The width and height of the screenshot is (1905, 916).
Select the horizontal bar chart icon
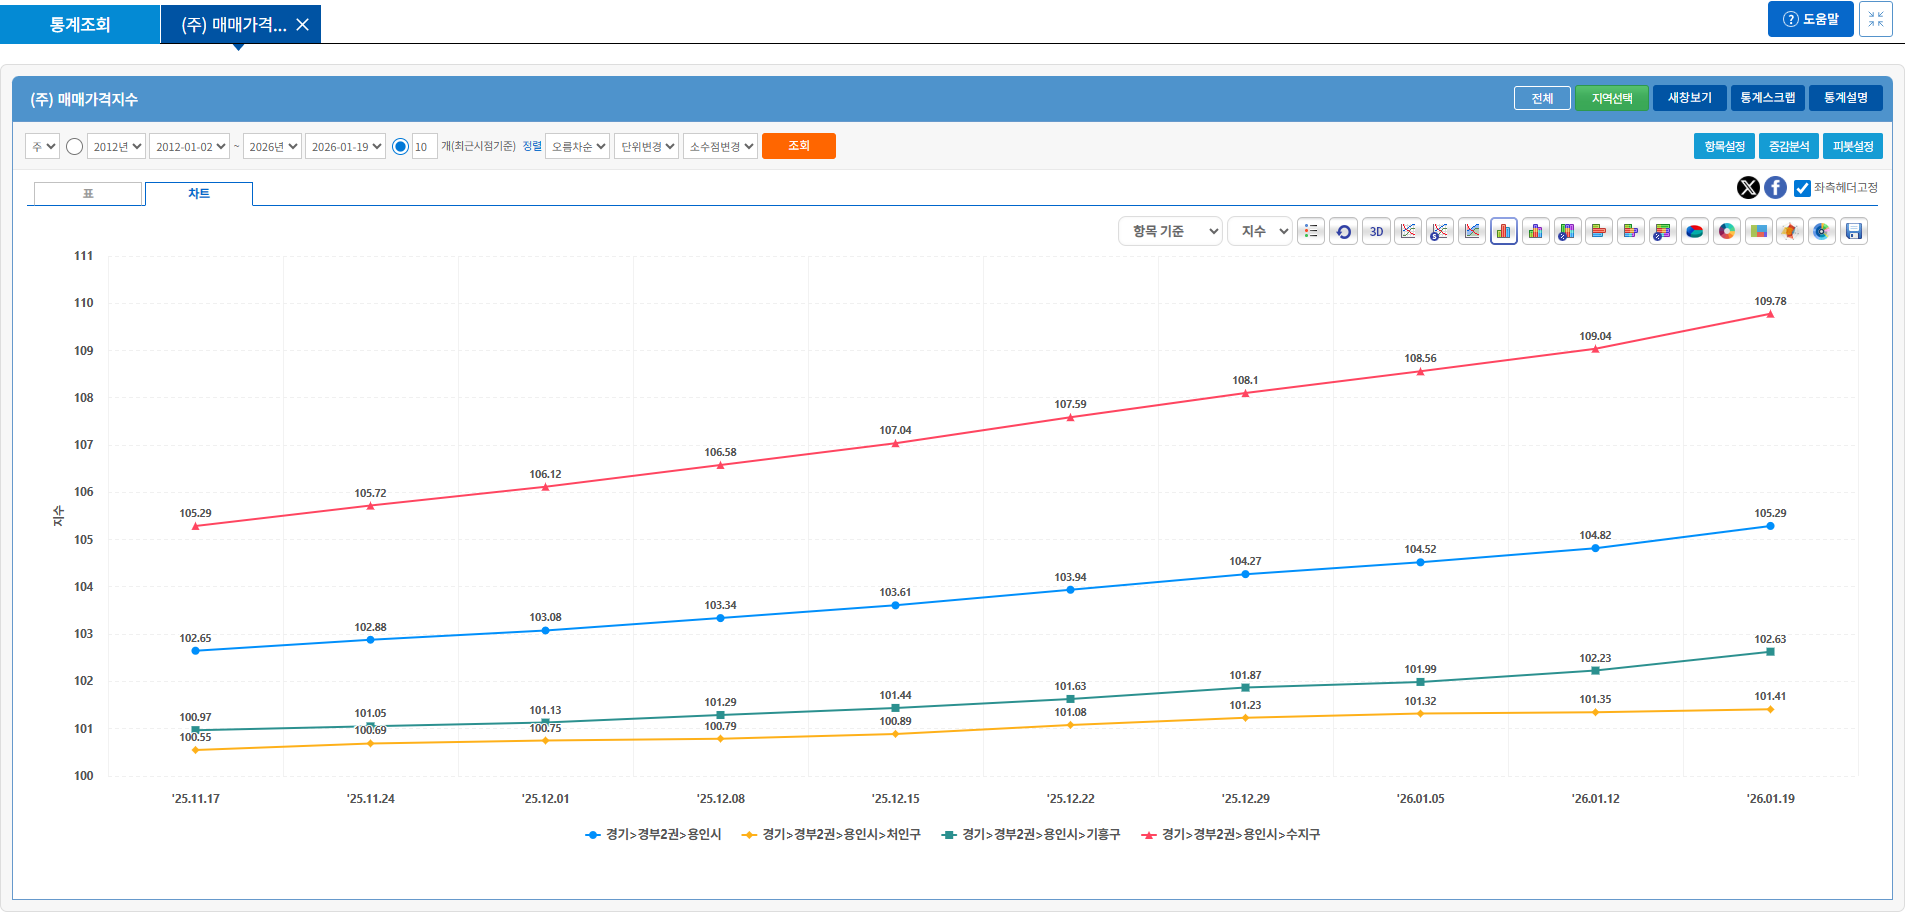tap(1599, 231)
